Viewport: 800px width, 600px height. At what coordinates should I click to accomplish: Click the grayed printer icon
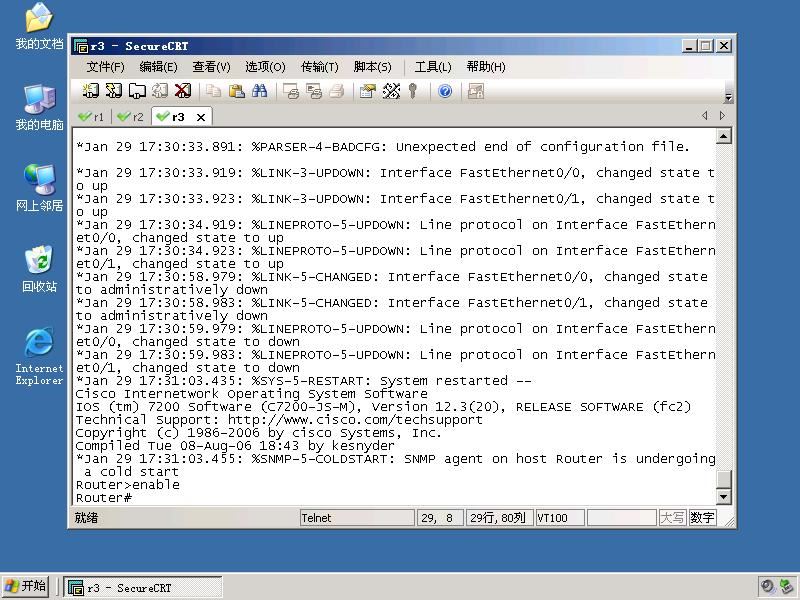337,91
